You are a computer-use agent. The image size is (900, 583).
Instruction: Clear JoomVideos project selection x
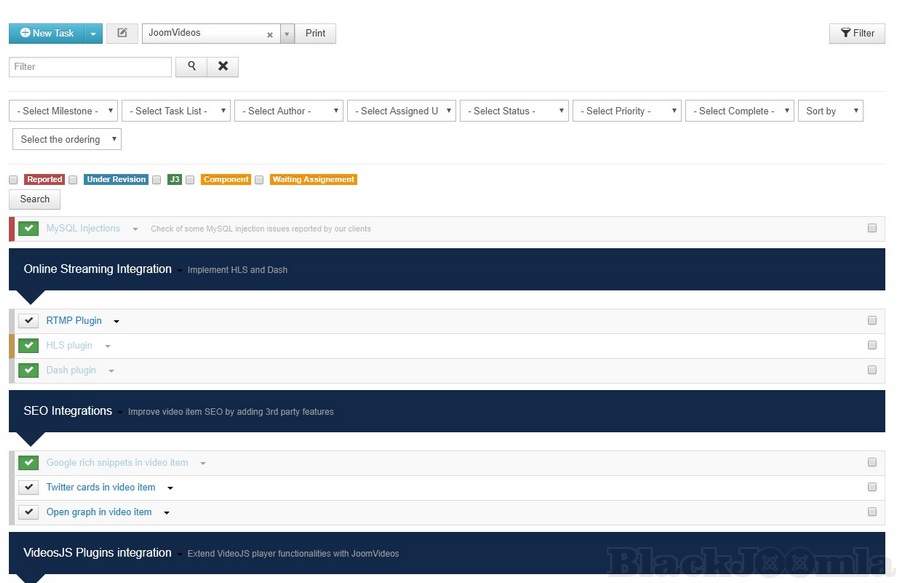click(269, 34)
